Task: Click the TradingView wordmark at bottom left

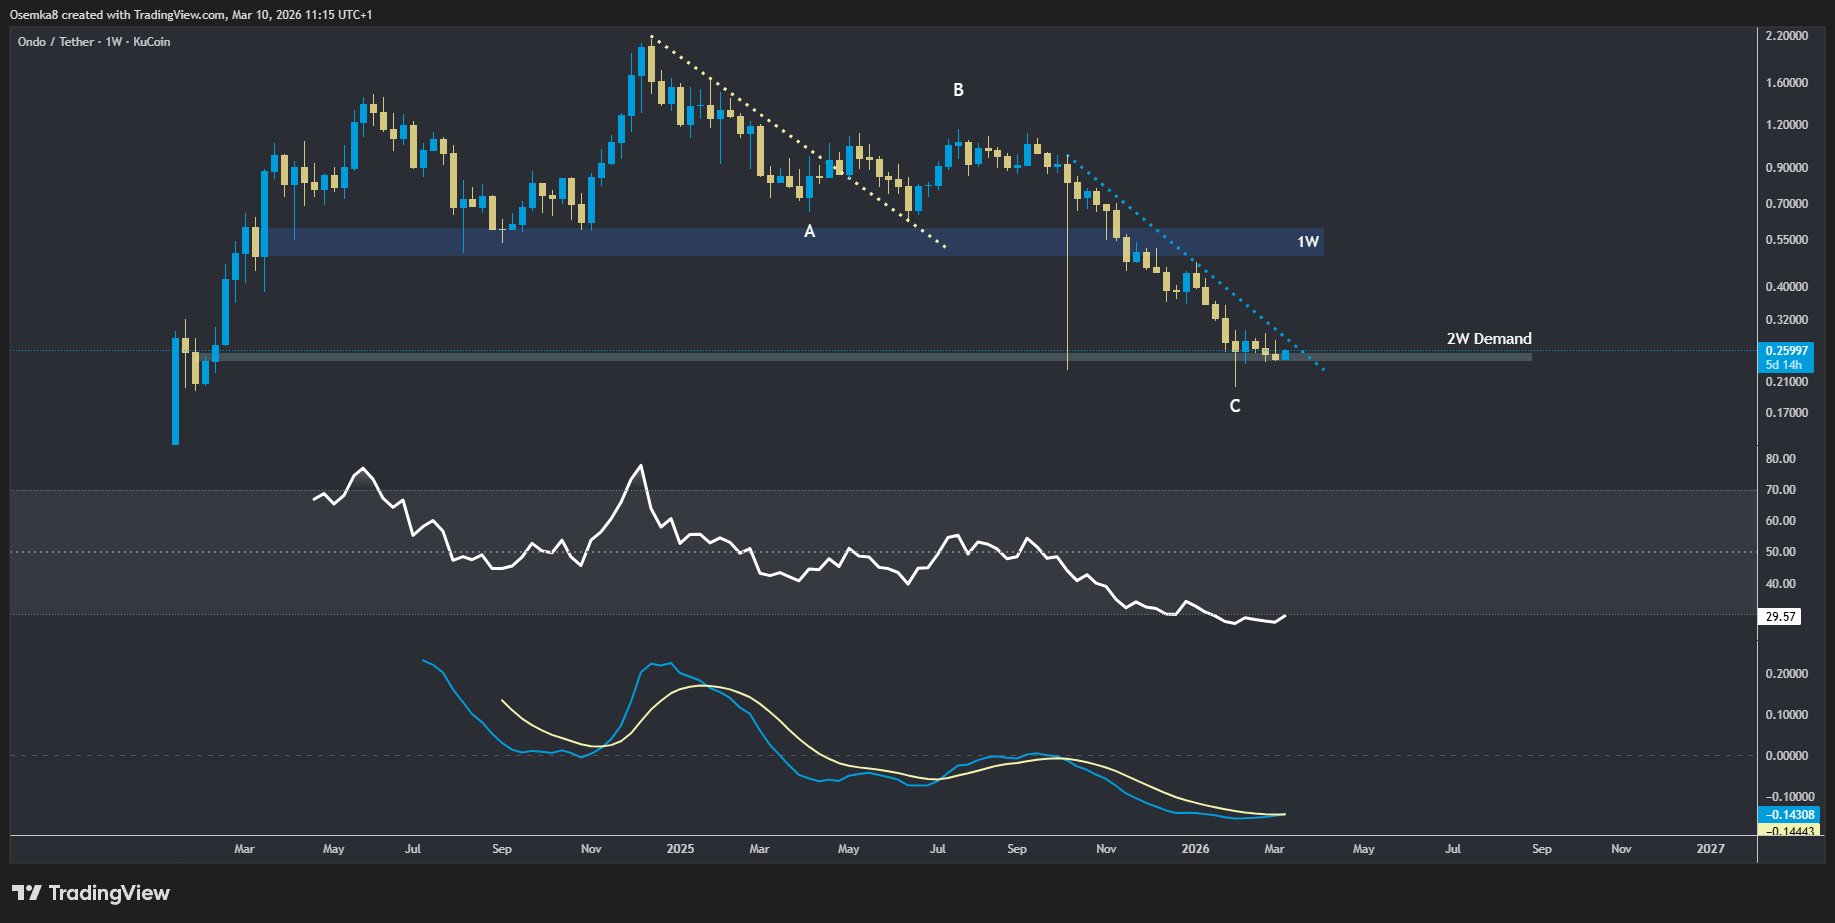Action: [109, 893]
